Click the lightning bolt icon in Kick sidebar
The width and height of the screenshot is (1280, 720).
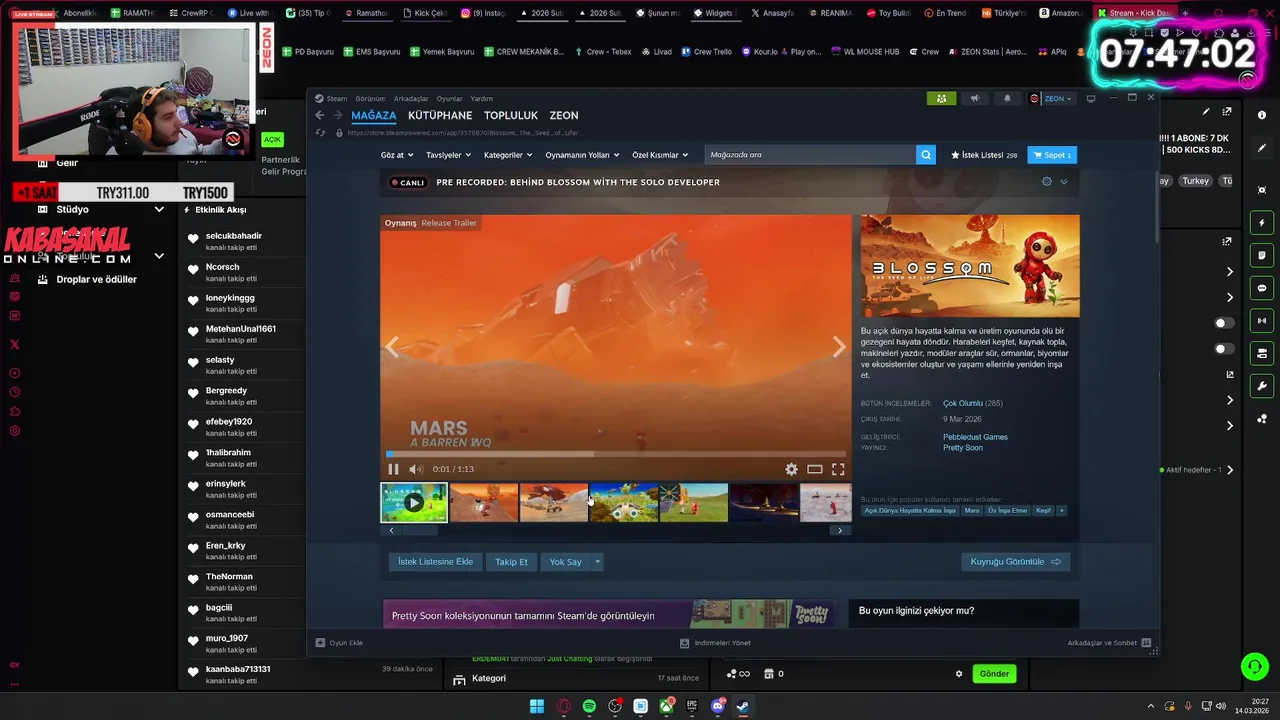1262,223
